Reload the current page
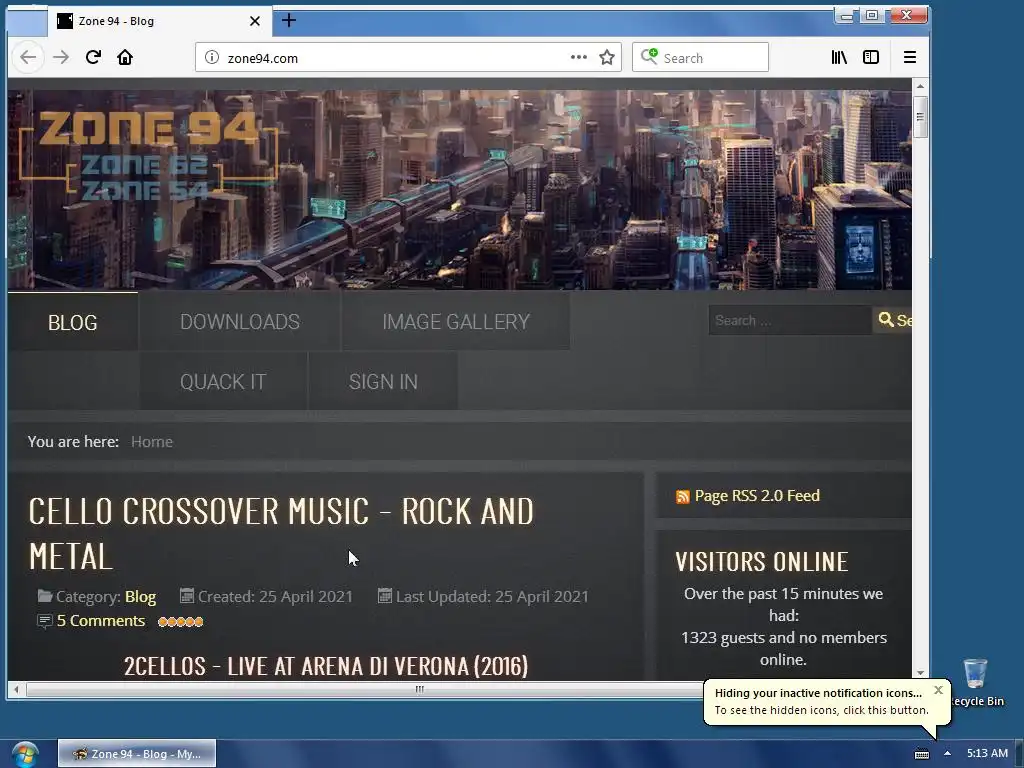 click(93, 57)
